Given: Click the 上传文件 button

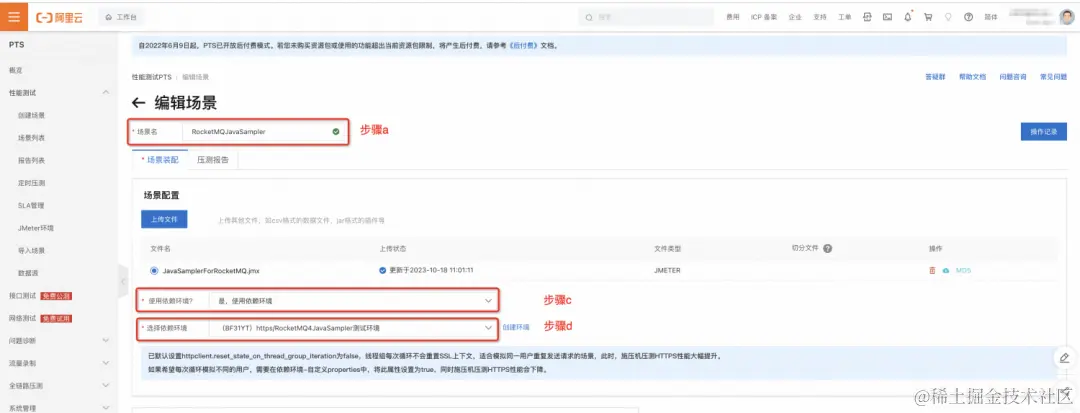Looking at the screenshot, I should pyautogui.click(x=164, y=220).
